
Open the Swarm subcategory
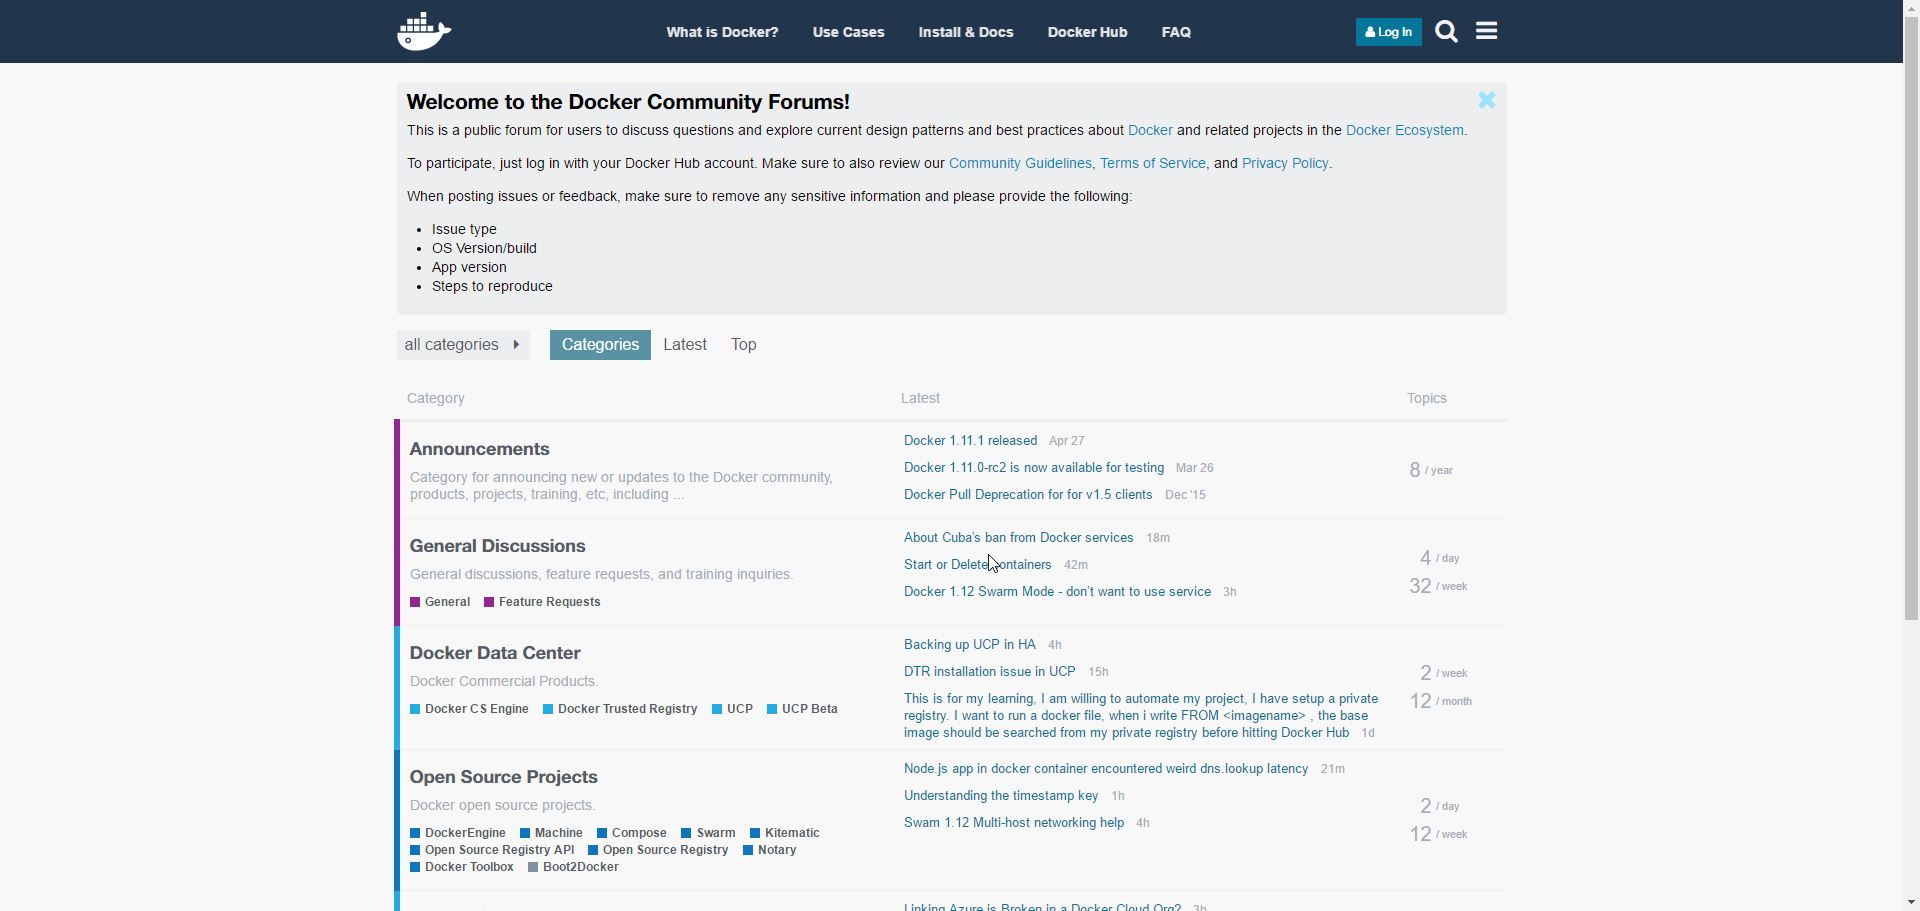pos(708,833)
